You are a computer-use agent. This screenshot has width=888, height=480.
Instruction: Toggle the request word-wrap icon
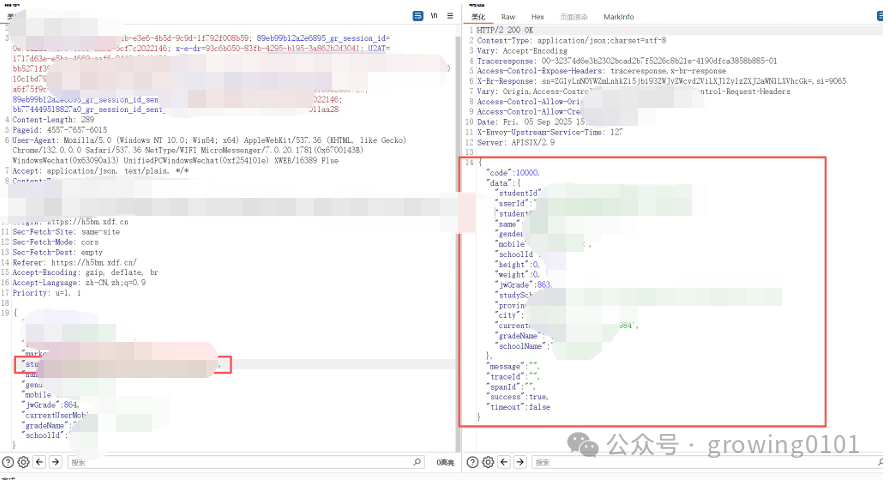pos(418,16)
